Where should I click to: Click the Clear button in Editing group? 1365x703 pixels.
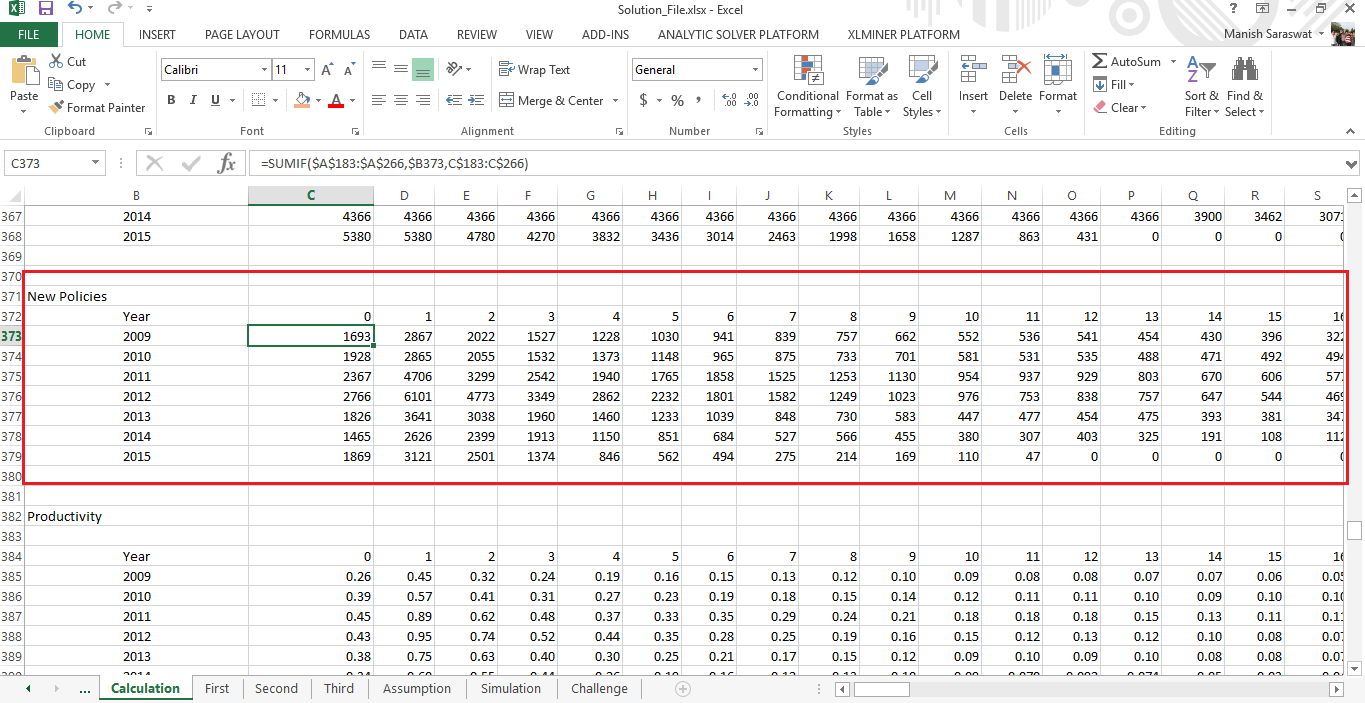tap(1121, 108)
